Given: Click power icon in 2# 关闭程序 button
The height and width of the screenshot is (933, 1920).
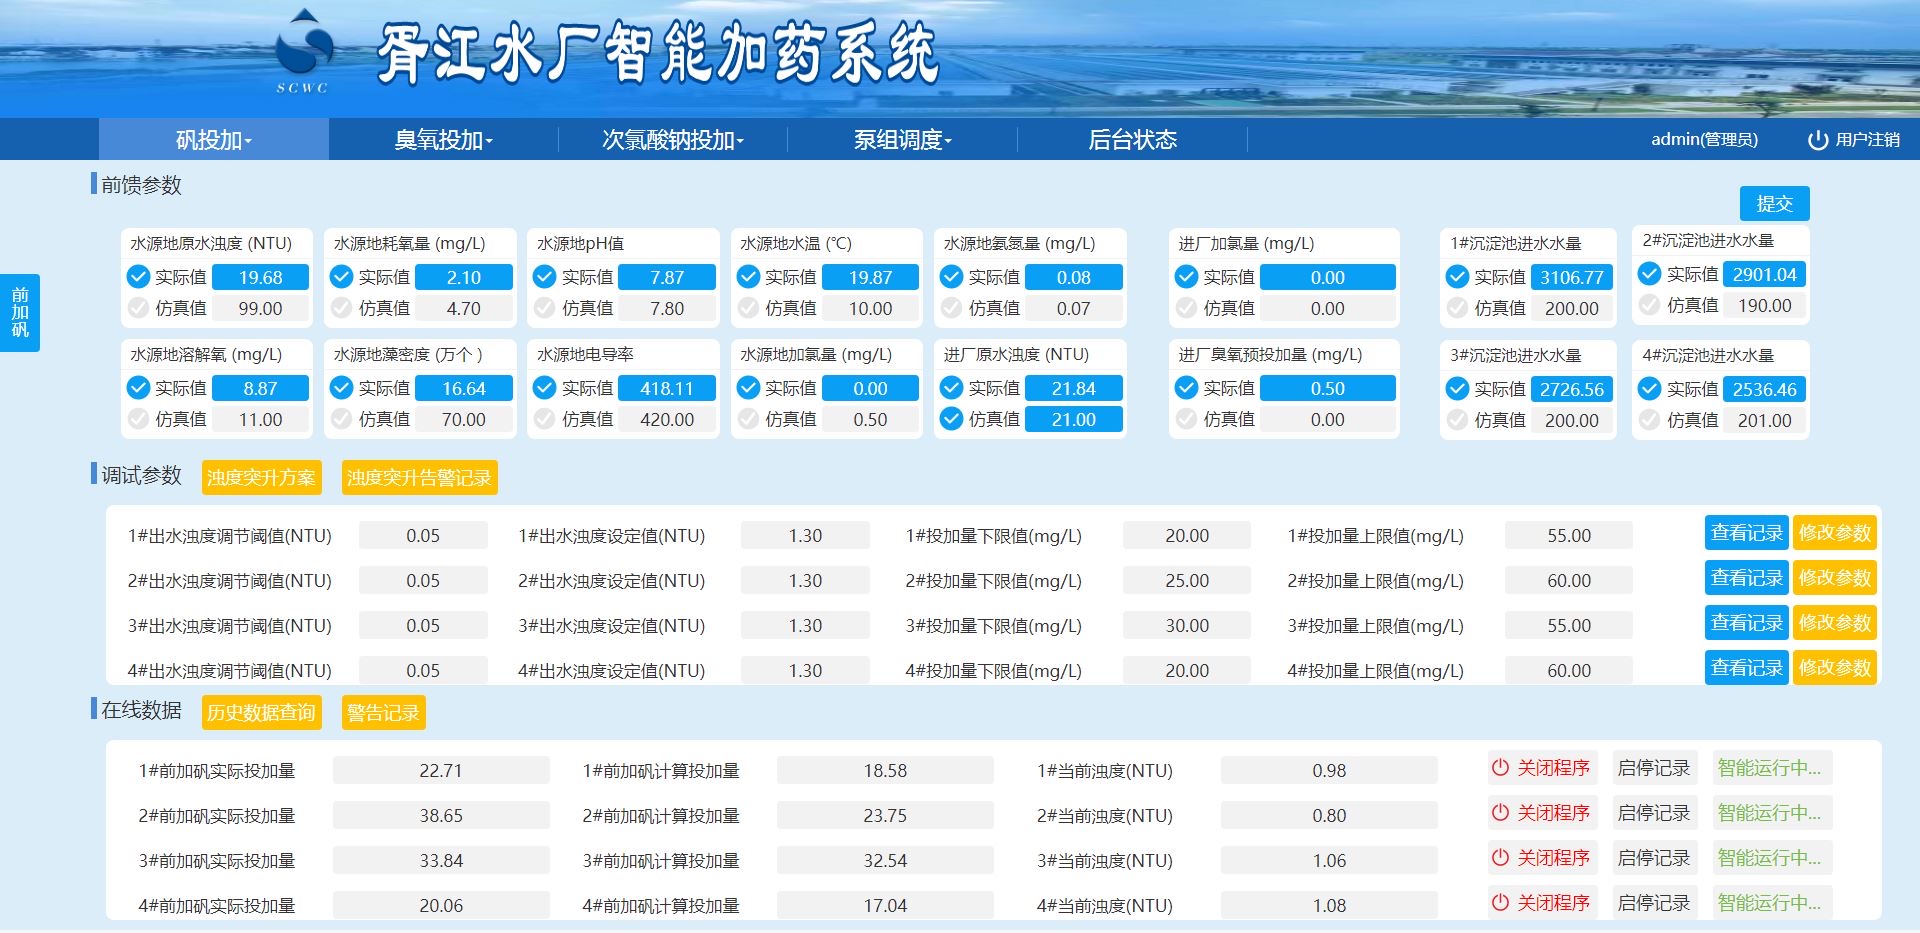Looking at the screenshot, I should coord(1500,813).
